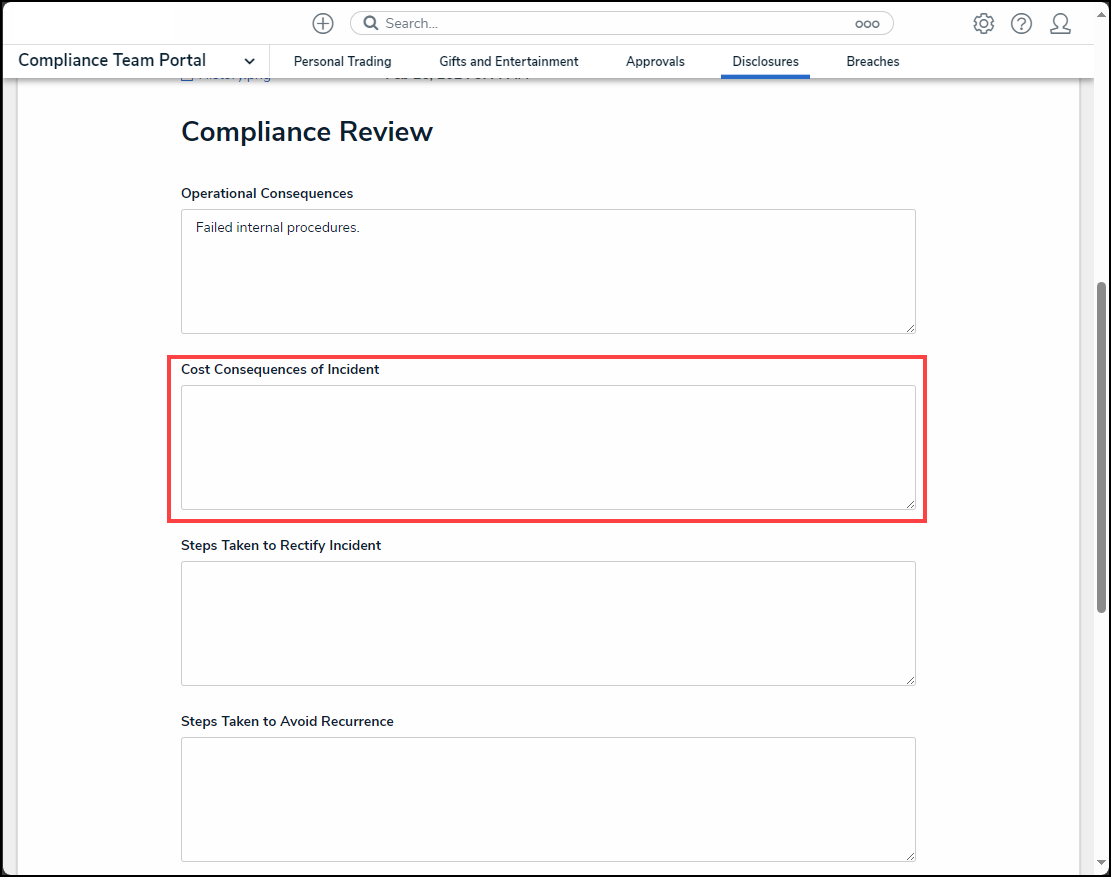Switch to the Breaches tab
The image size is (1111, 877).
[x=872, y=61]
